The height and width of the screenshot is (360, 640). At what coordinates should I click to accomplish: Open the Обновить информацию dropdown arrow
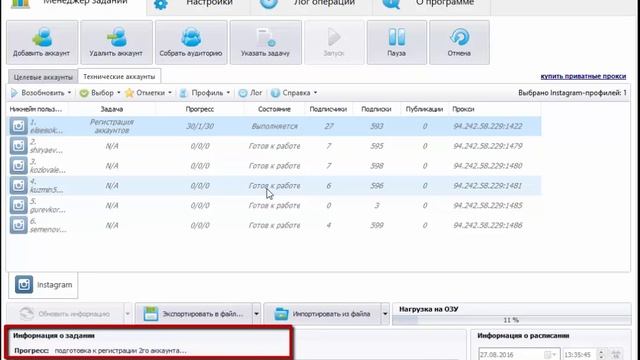point(127,314)
